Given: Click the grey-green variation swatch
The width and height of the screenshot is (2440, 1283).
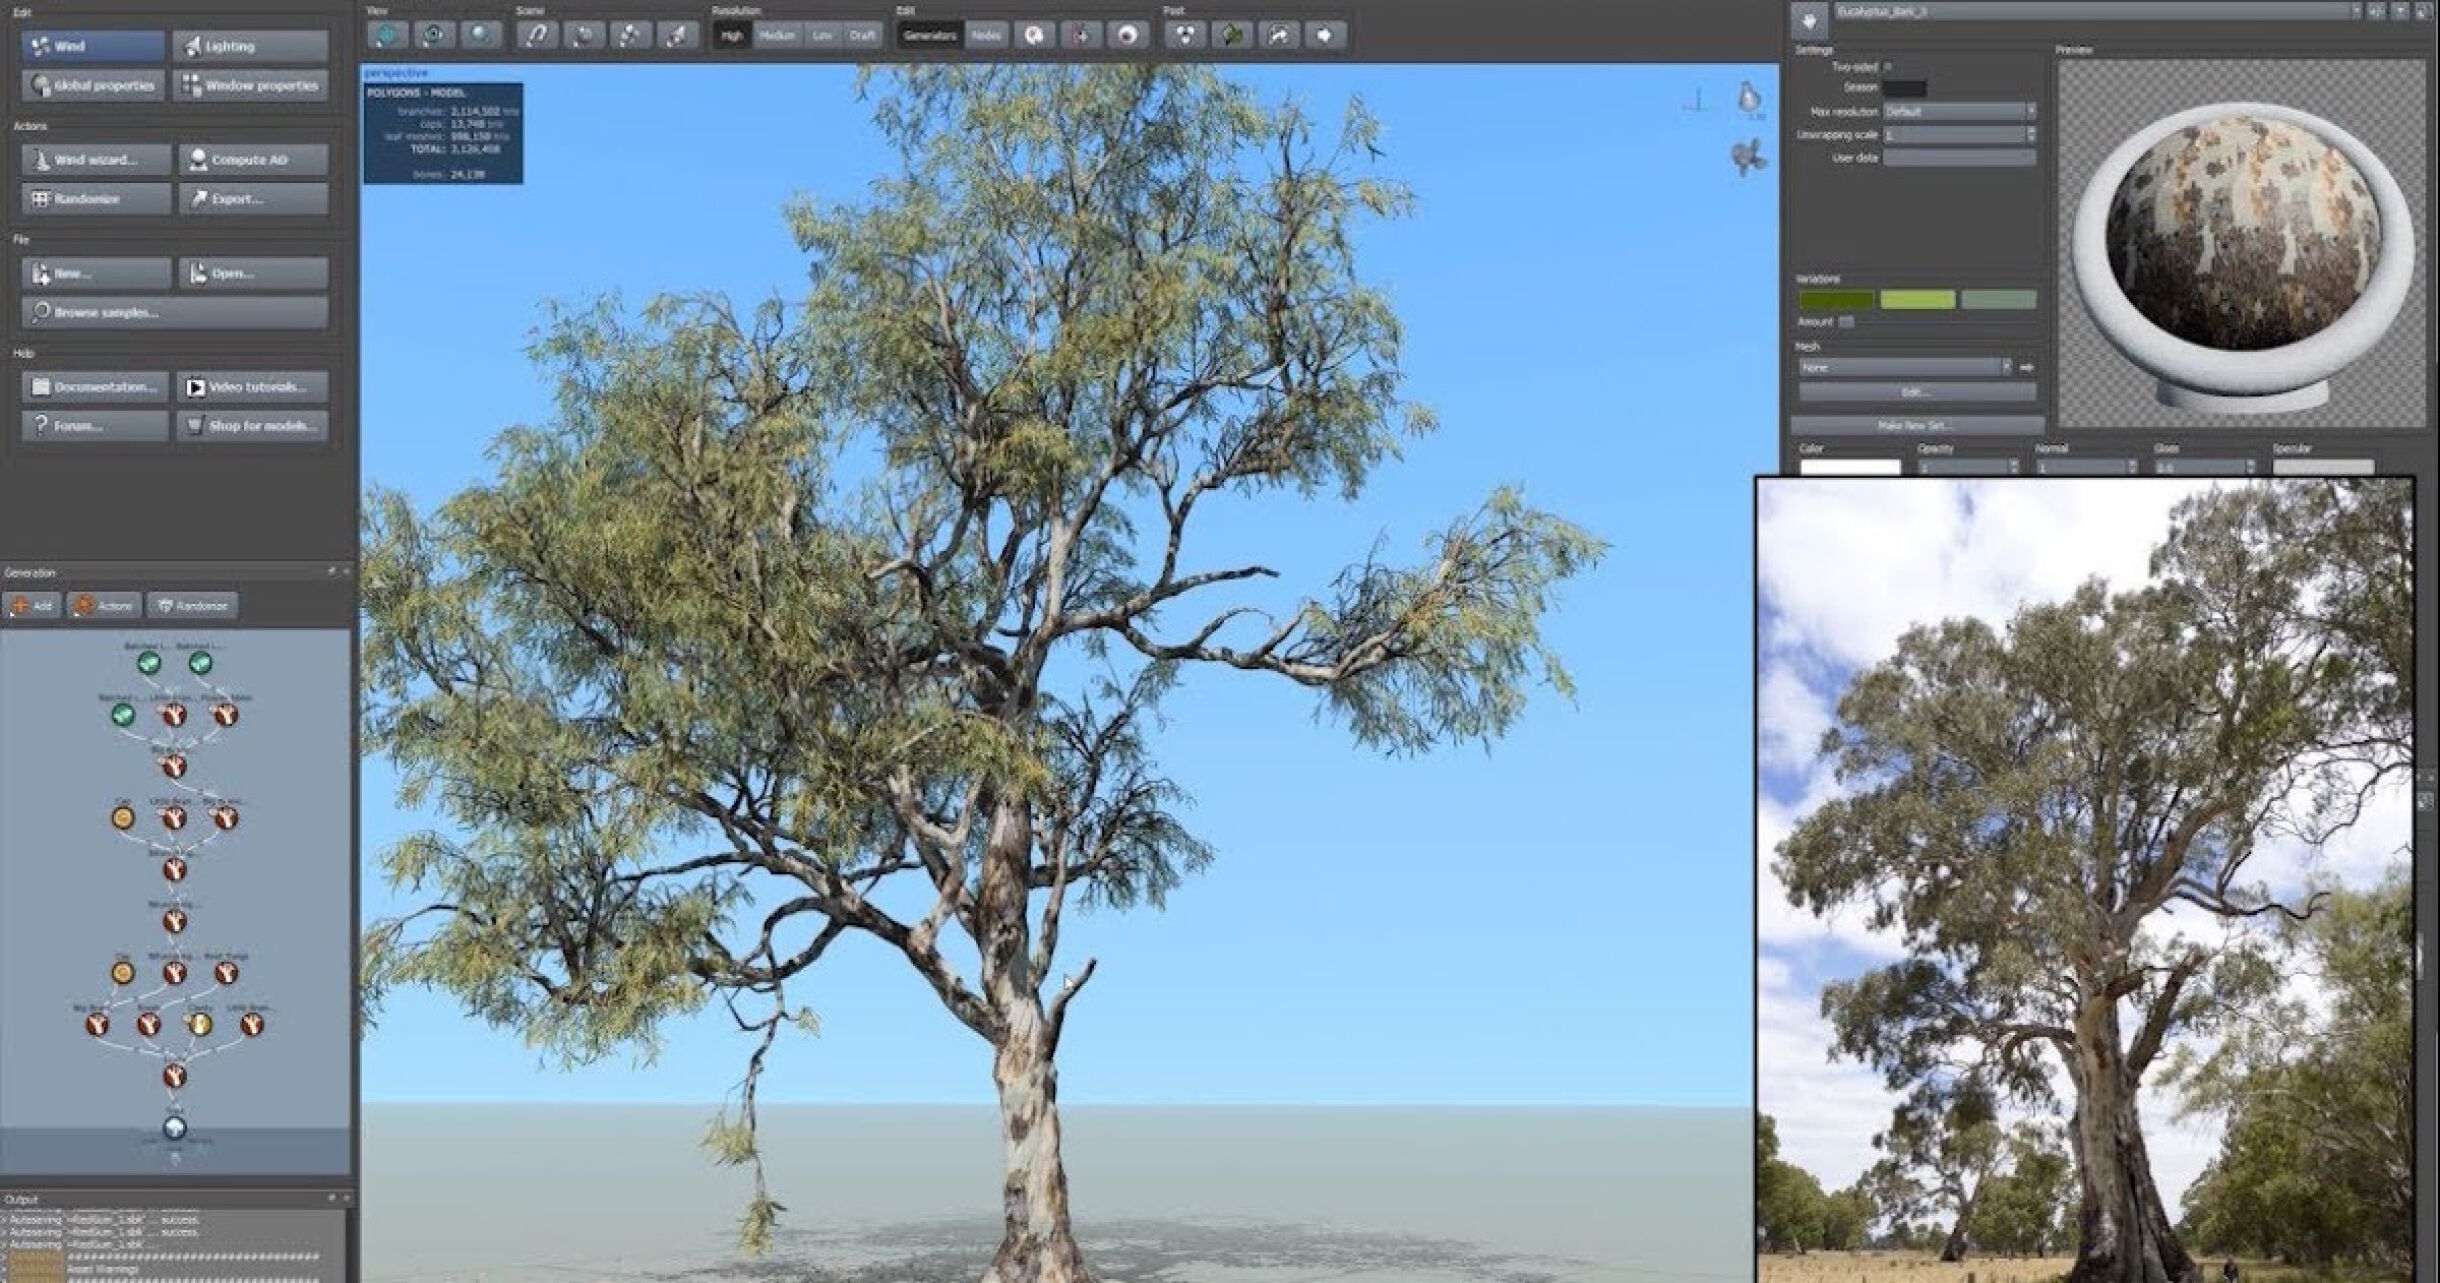Looking at the screenshot, I should tap(1998, 299).
